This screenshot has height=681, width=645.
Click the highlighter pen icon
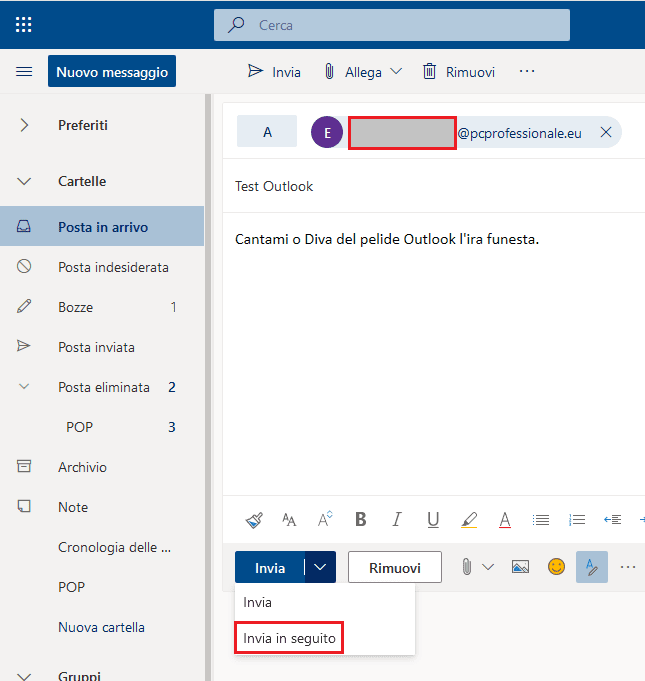click(469, 520)
